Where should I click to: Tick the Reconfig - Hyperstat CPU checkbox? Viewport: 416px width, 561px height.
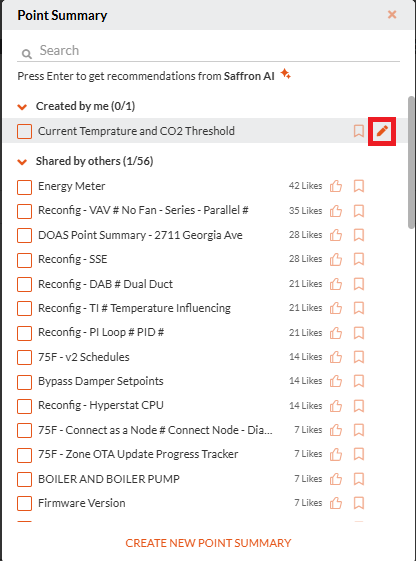[x=24, y=406]
